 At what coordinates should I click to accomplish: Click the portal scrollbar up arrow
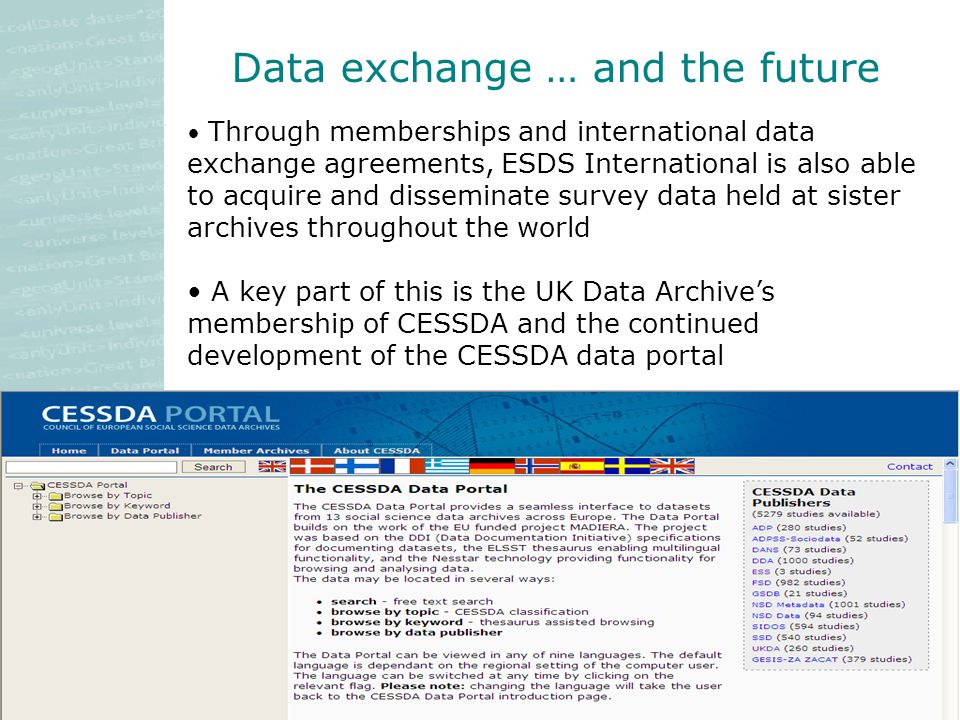(x=950, y=465)
